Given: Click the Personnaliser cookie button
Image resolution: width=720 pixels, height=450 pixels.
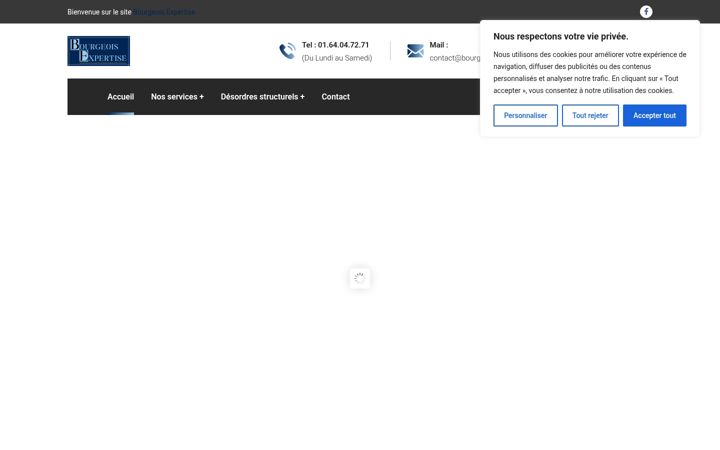Looking at the screenshot, I should tap(525, 115).
